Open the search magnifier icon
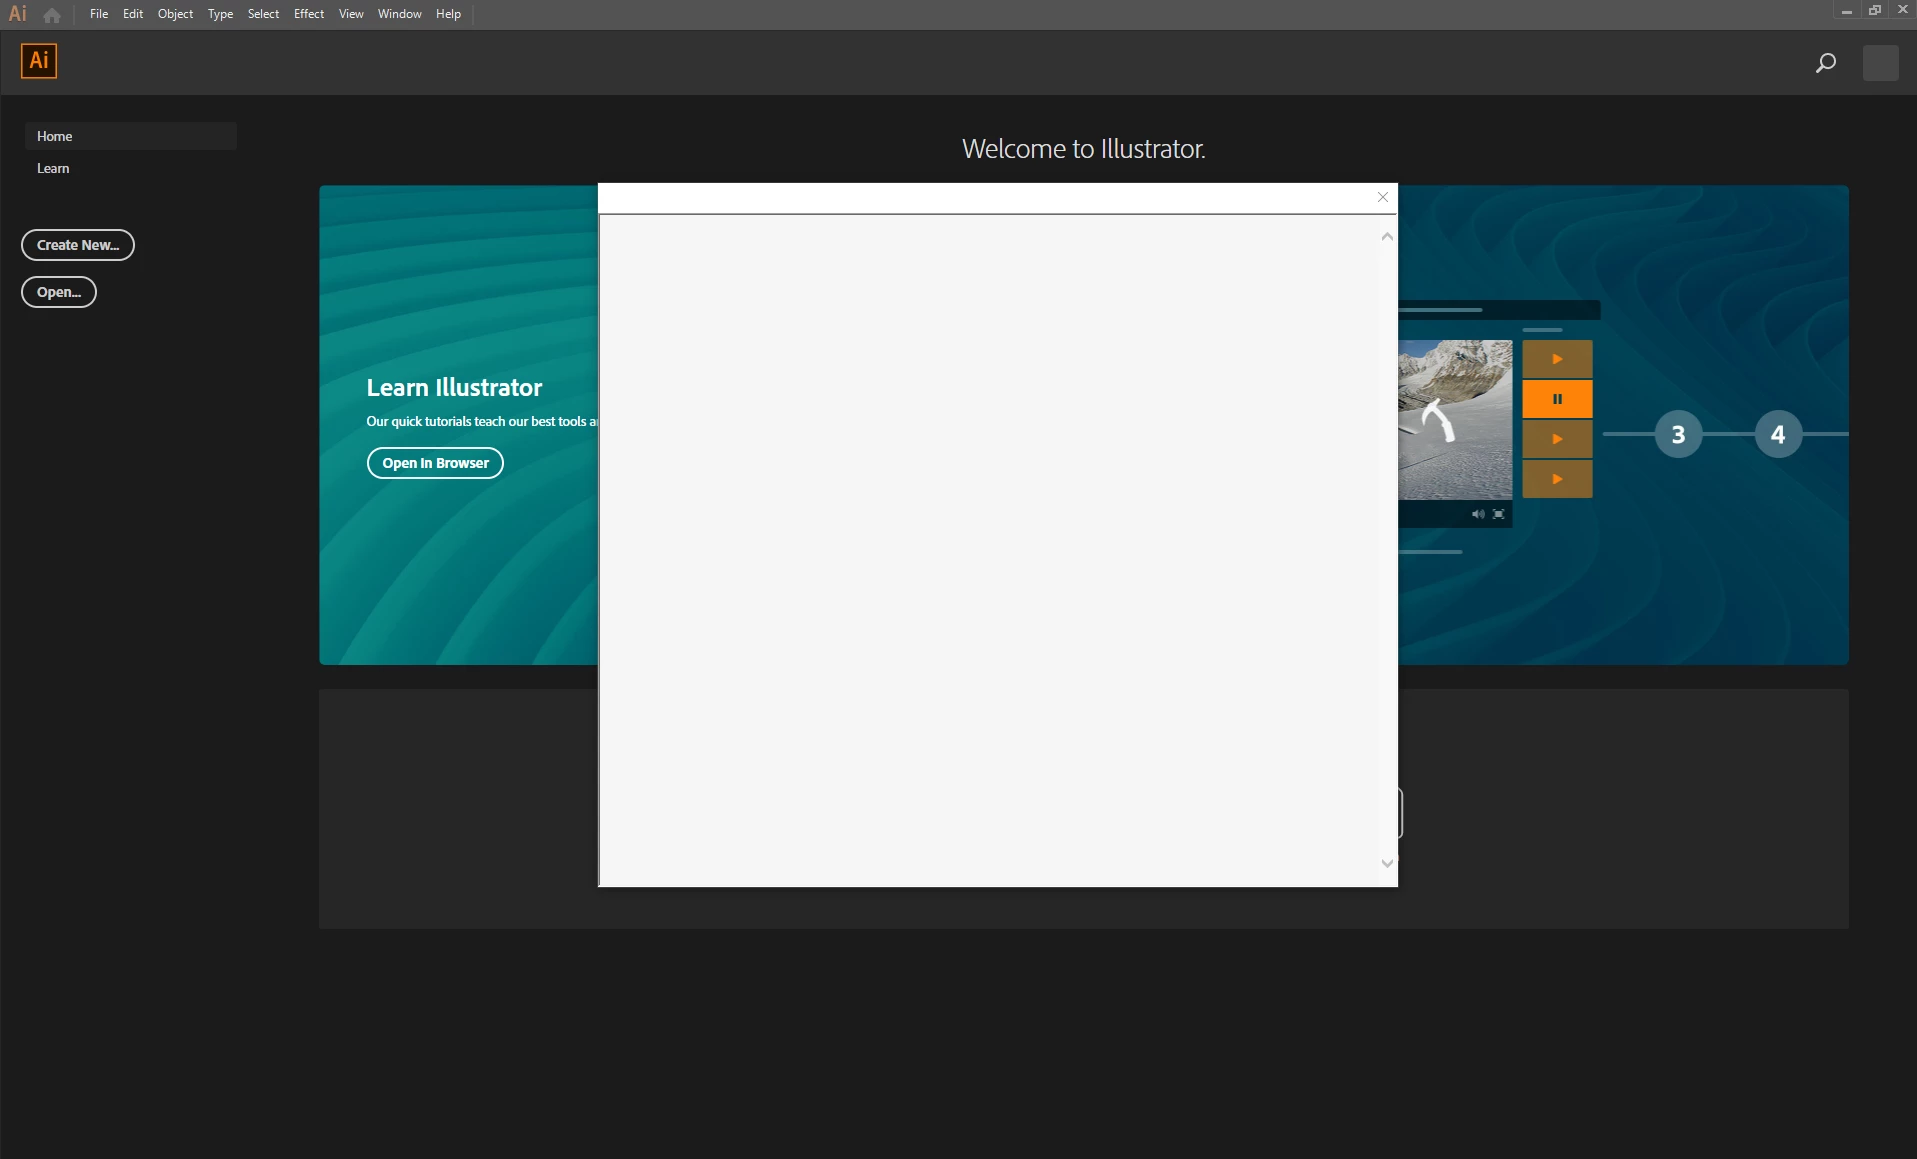The height and width of the screenshot is (1159, 1917). click(1825, 63)
